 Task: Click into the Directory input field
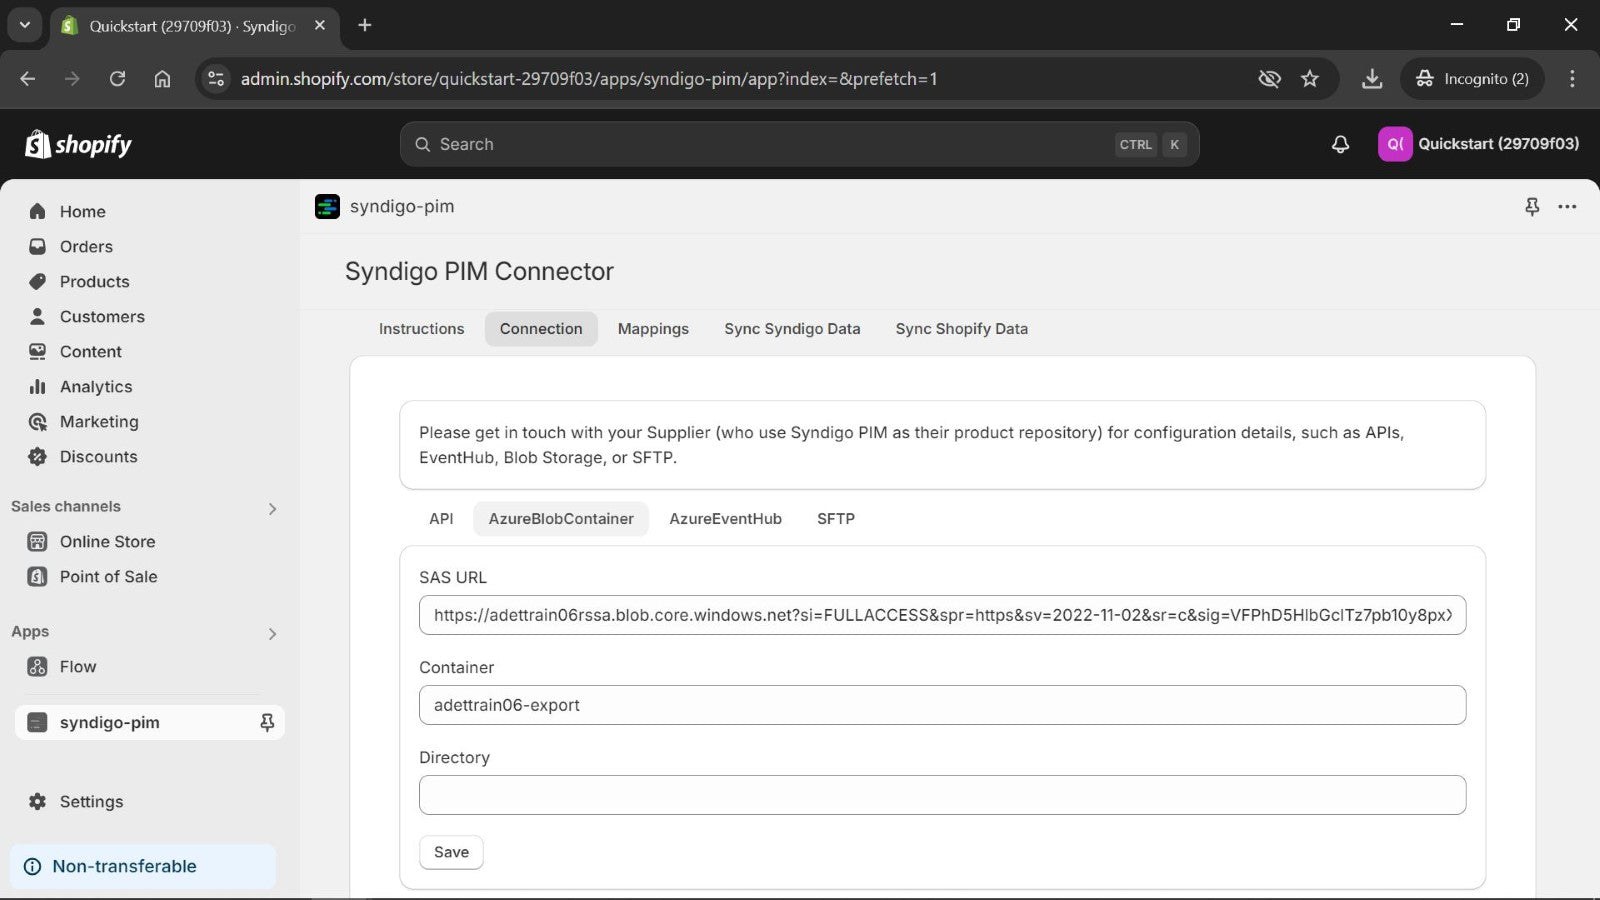[x=942, y=795]
